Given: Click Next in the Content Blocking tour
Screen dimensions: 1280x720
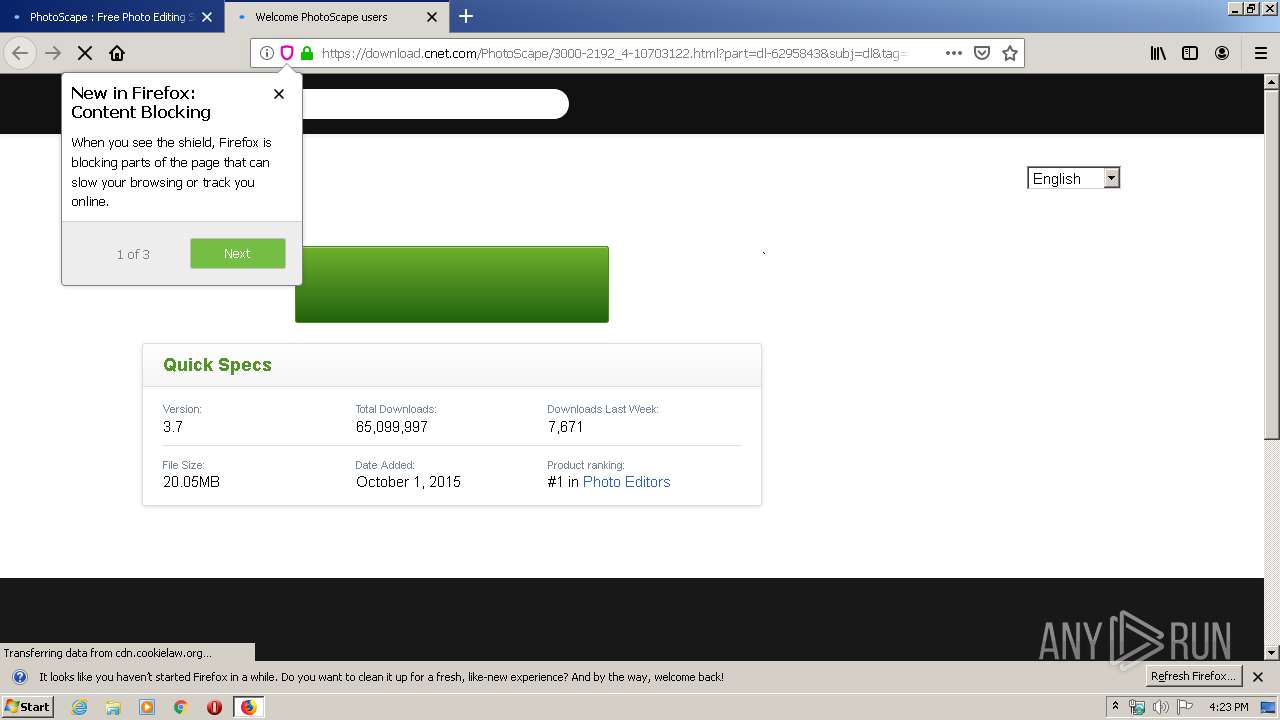Looking at the screenshot, I should 238,253.
